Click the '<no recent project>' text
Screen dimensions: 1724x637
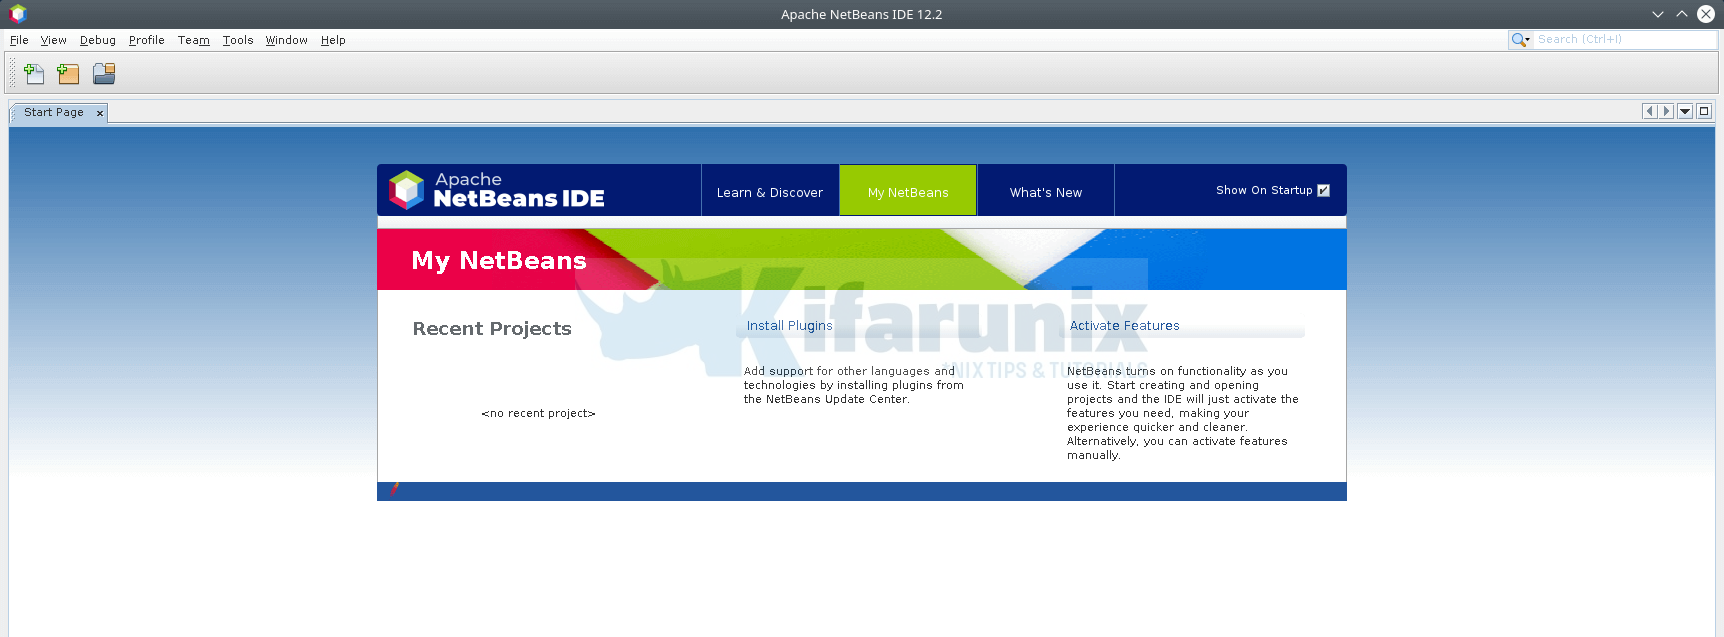pyautogui.click(x=538, y=413)
